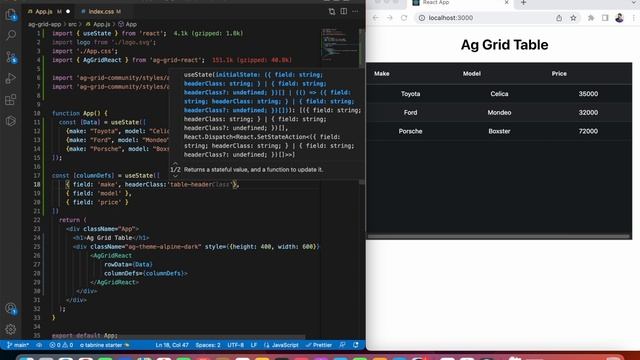Open the Tabnine icon in the activity bar

[11, 121]
